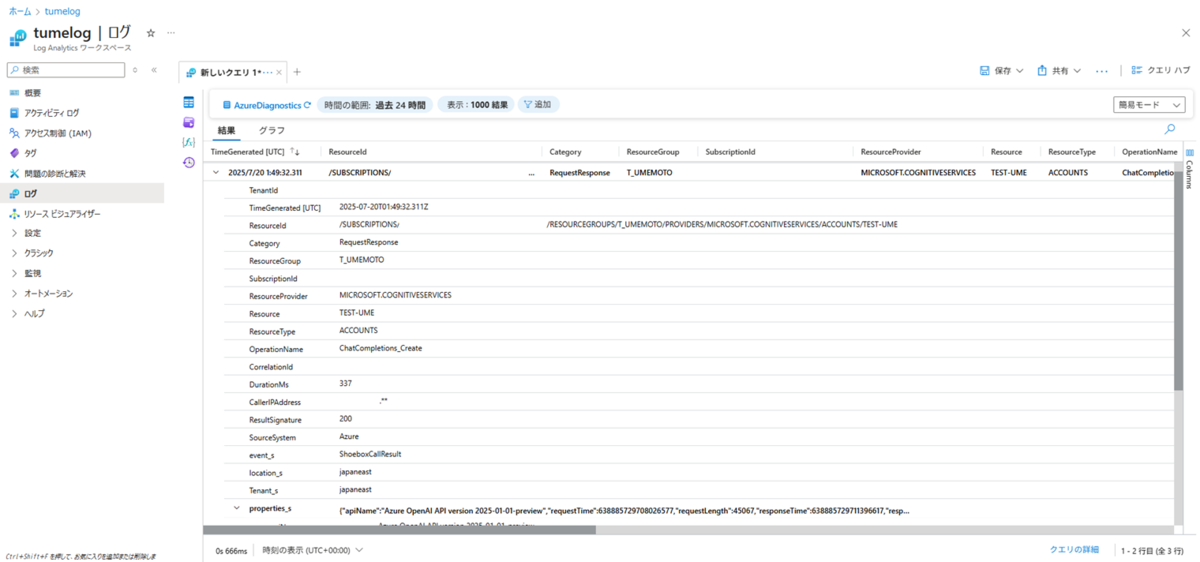Favorite the tumelog workspace with star icon
This screenshot has width=1200, height=562.
click(151, 33)
